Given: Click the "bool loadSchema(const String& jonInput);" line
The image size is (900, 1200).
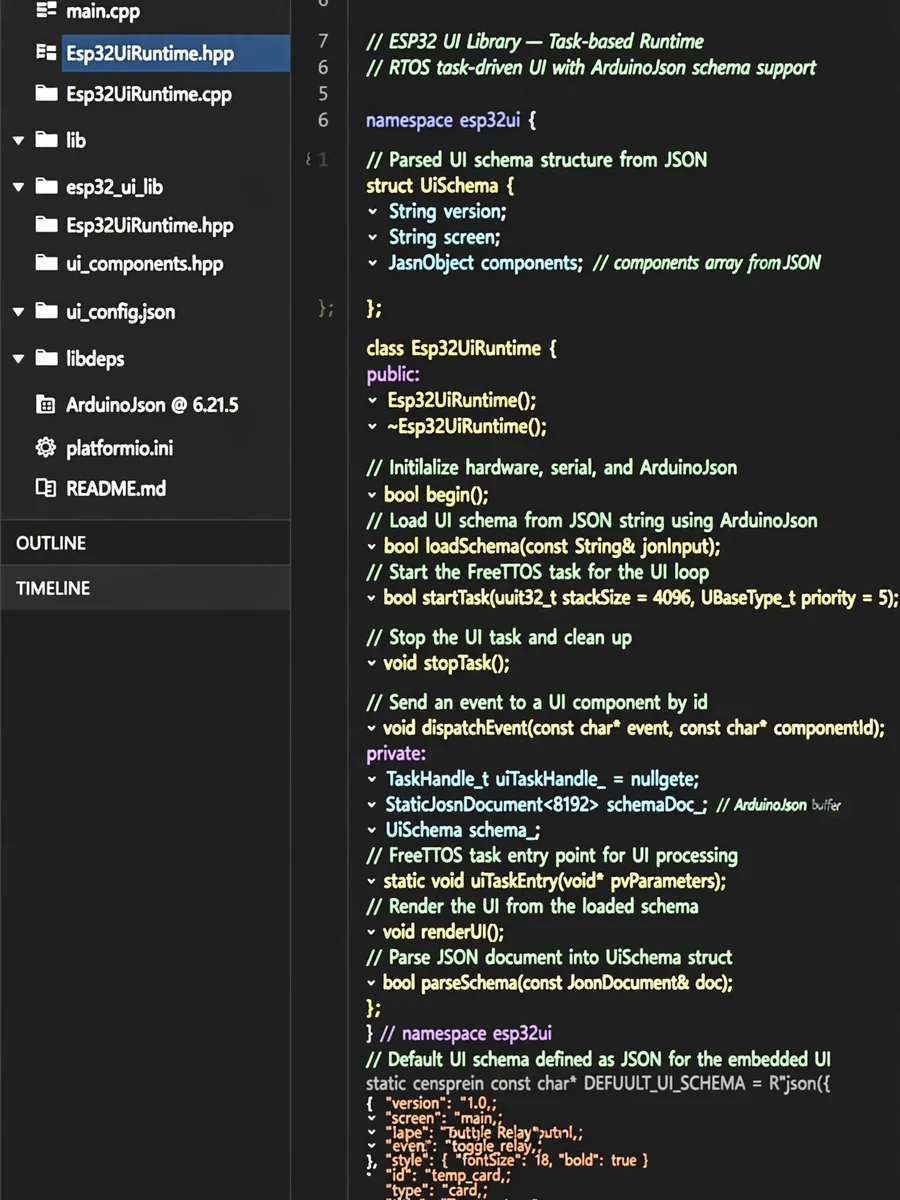Looking at the screenshot, I should (x=552, y=546).
